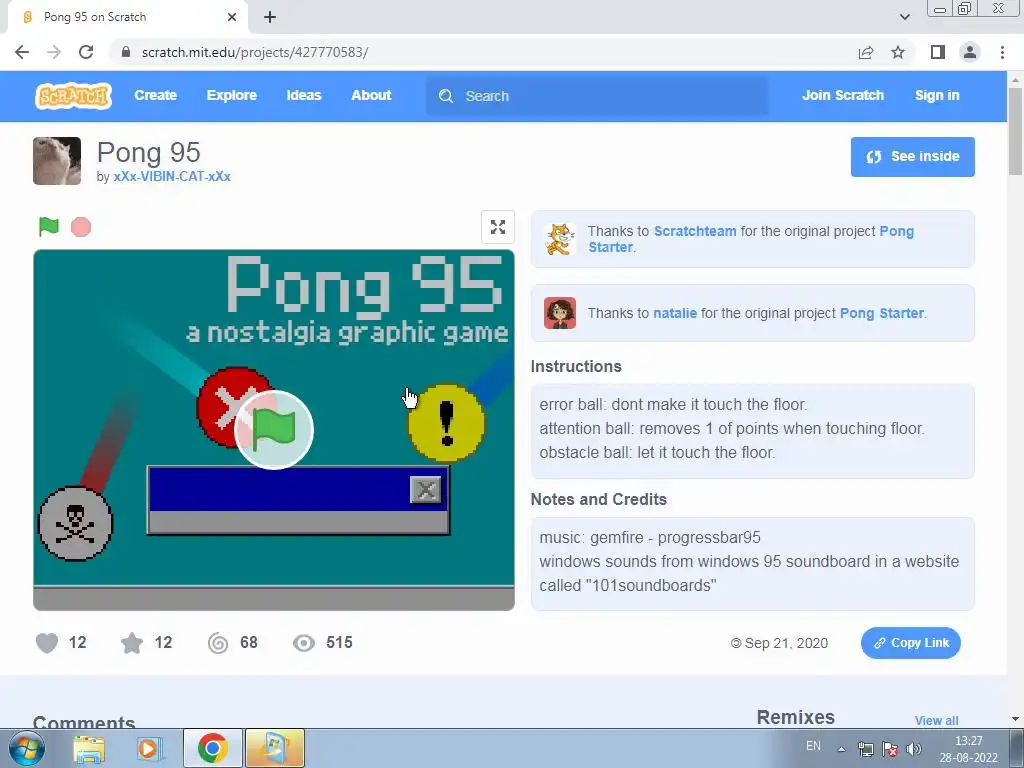This screenshot has height=768, width=1024.
Task: Toggle the browser side panel
Action: pos(938,52)
